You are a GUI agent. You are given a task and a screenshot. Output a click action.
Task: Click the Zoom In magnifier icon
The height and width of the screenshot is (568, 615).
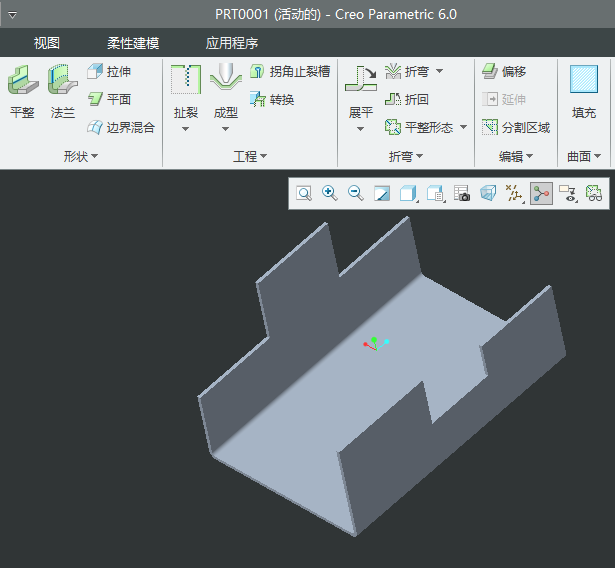click(330, 193)
